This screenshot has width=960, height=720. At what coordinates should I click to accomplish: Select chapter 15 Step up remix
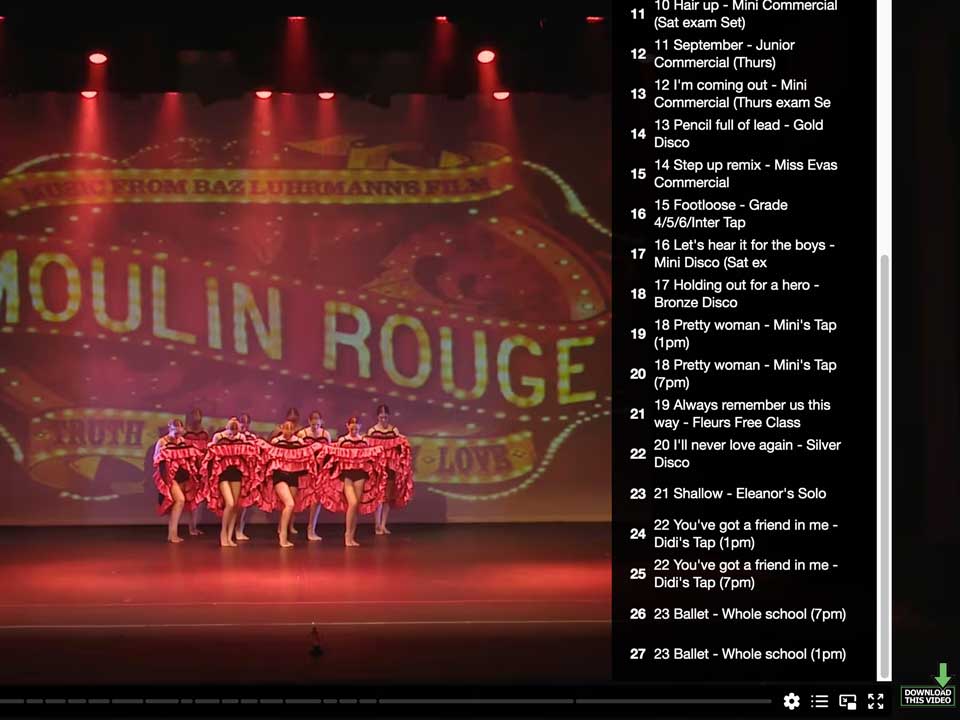coord(744,174)
